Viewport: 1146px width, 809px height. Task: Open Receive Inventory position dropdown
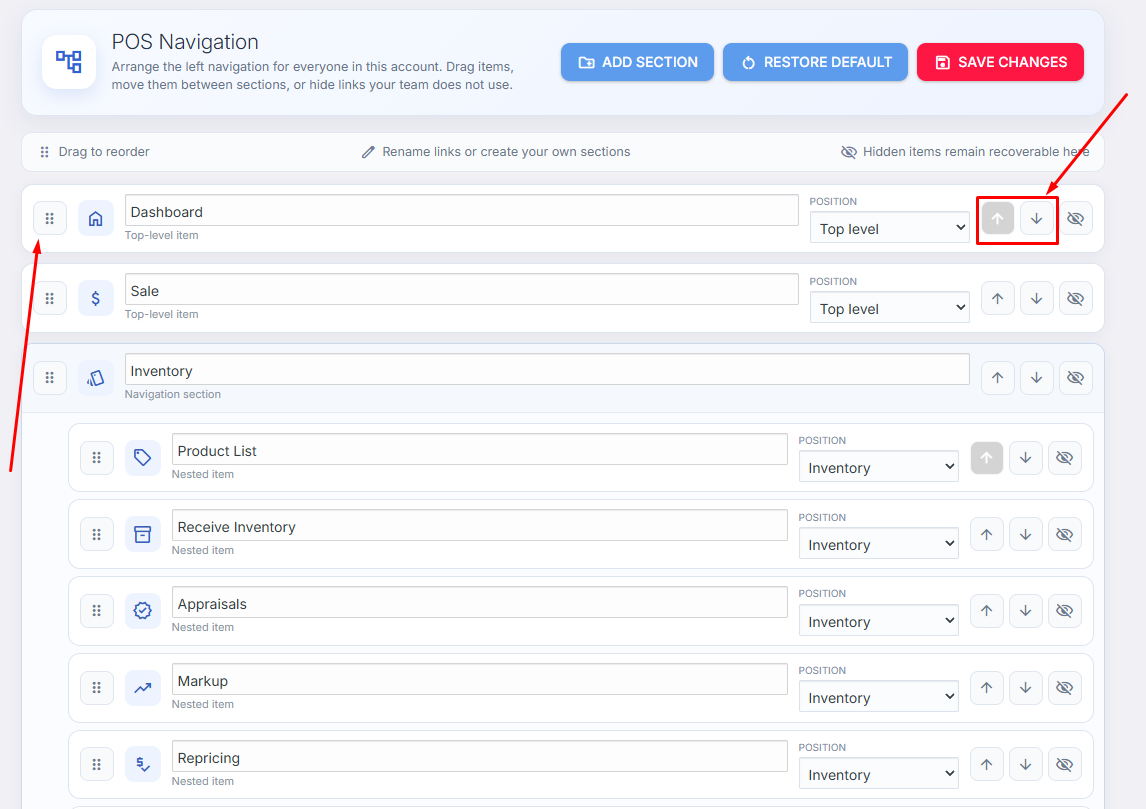[x=879, y=544]
